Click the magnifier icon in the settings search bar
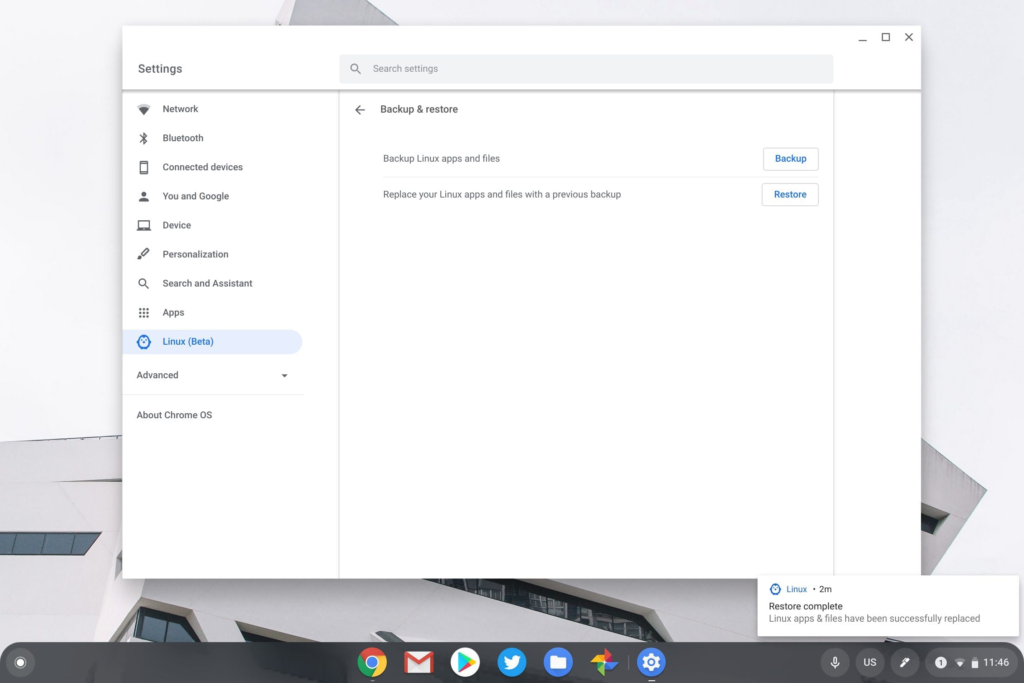 [355, 69]
